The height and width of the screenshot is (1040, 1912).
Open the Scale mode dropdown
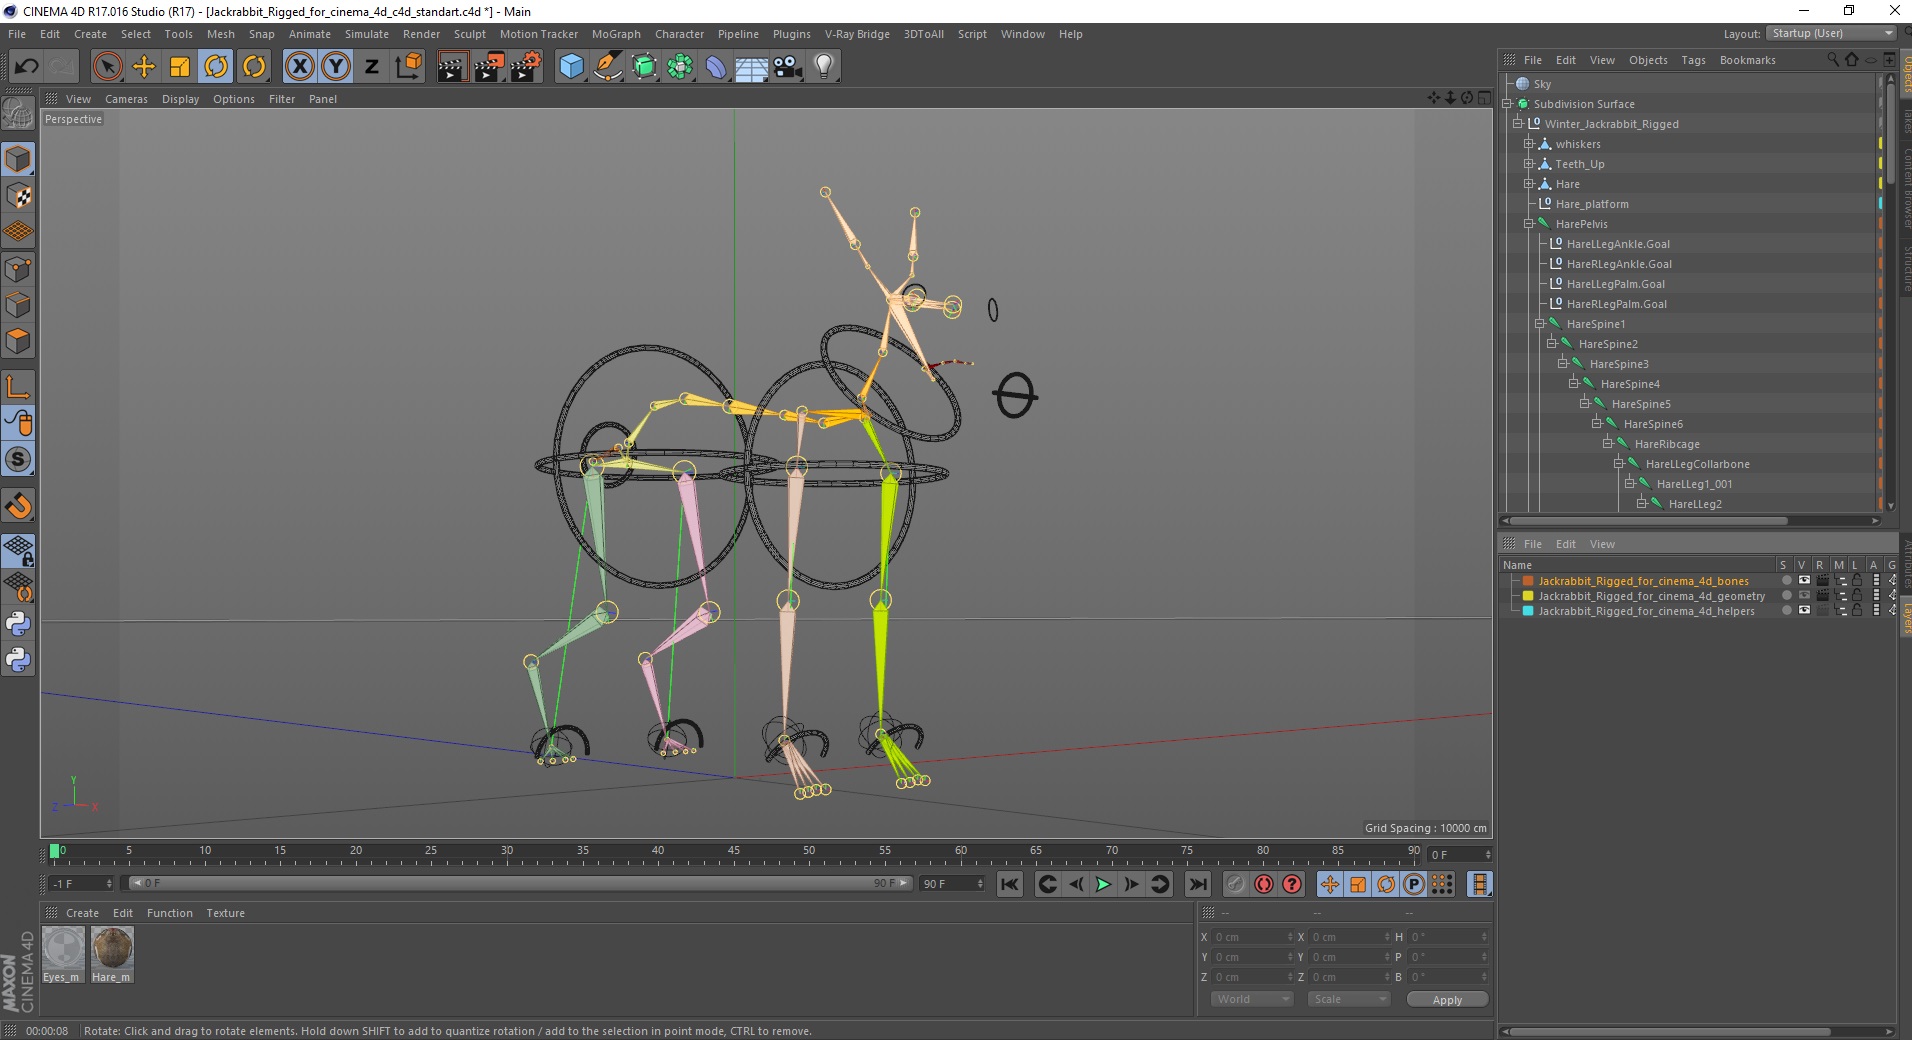tap(1349, 999)
